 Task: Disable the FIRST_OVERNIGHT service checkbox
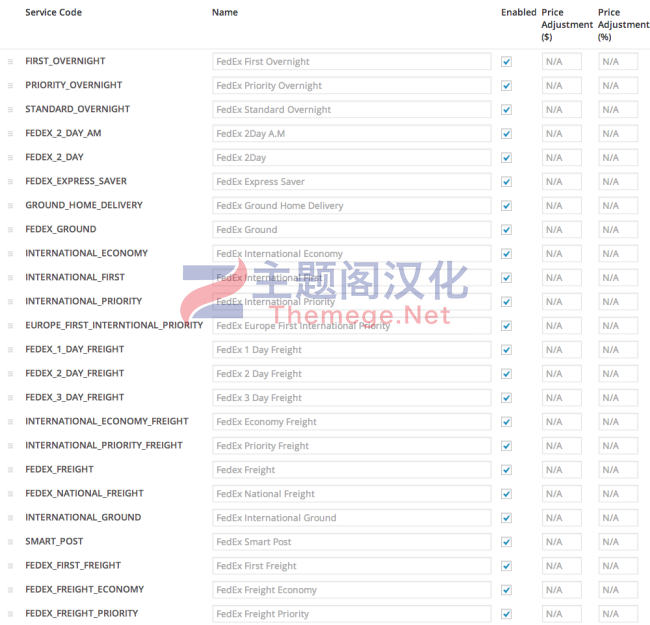pyautogui.click(x=506, y=62)
